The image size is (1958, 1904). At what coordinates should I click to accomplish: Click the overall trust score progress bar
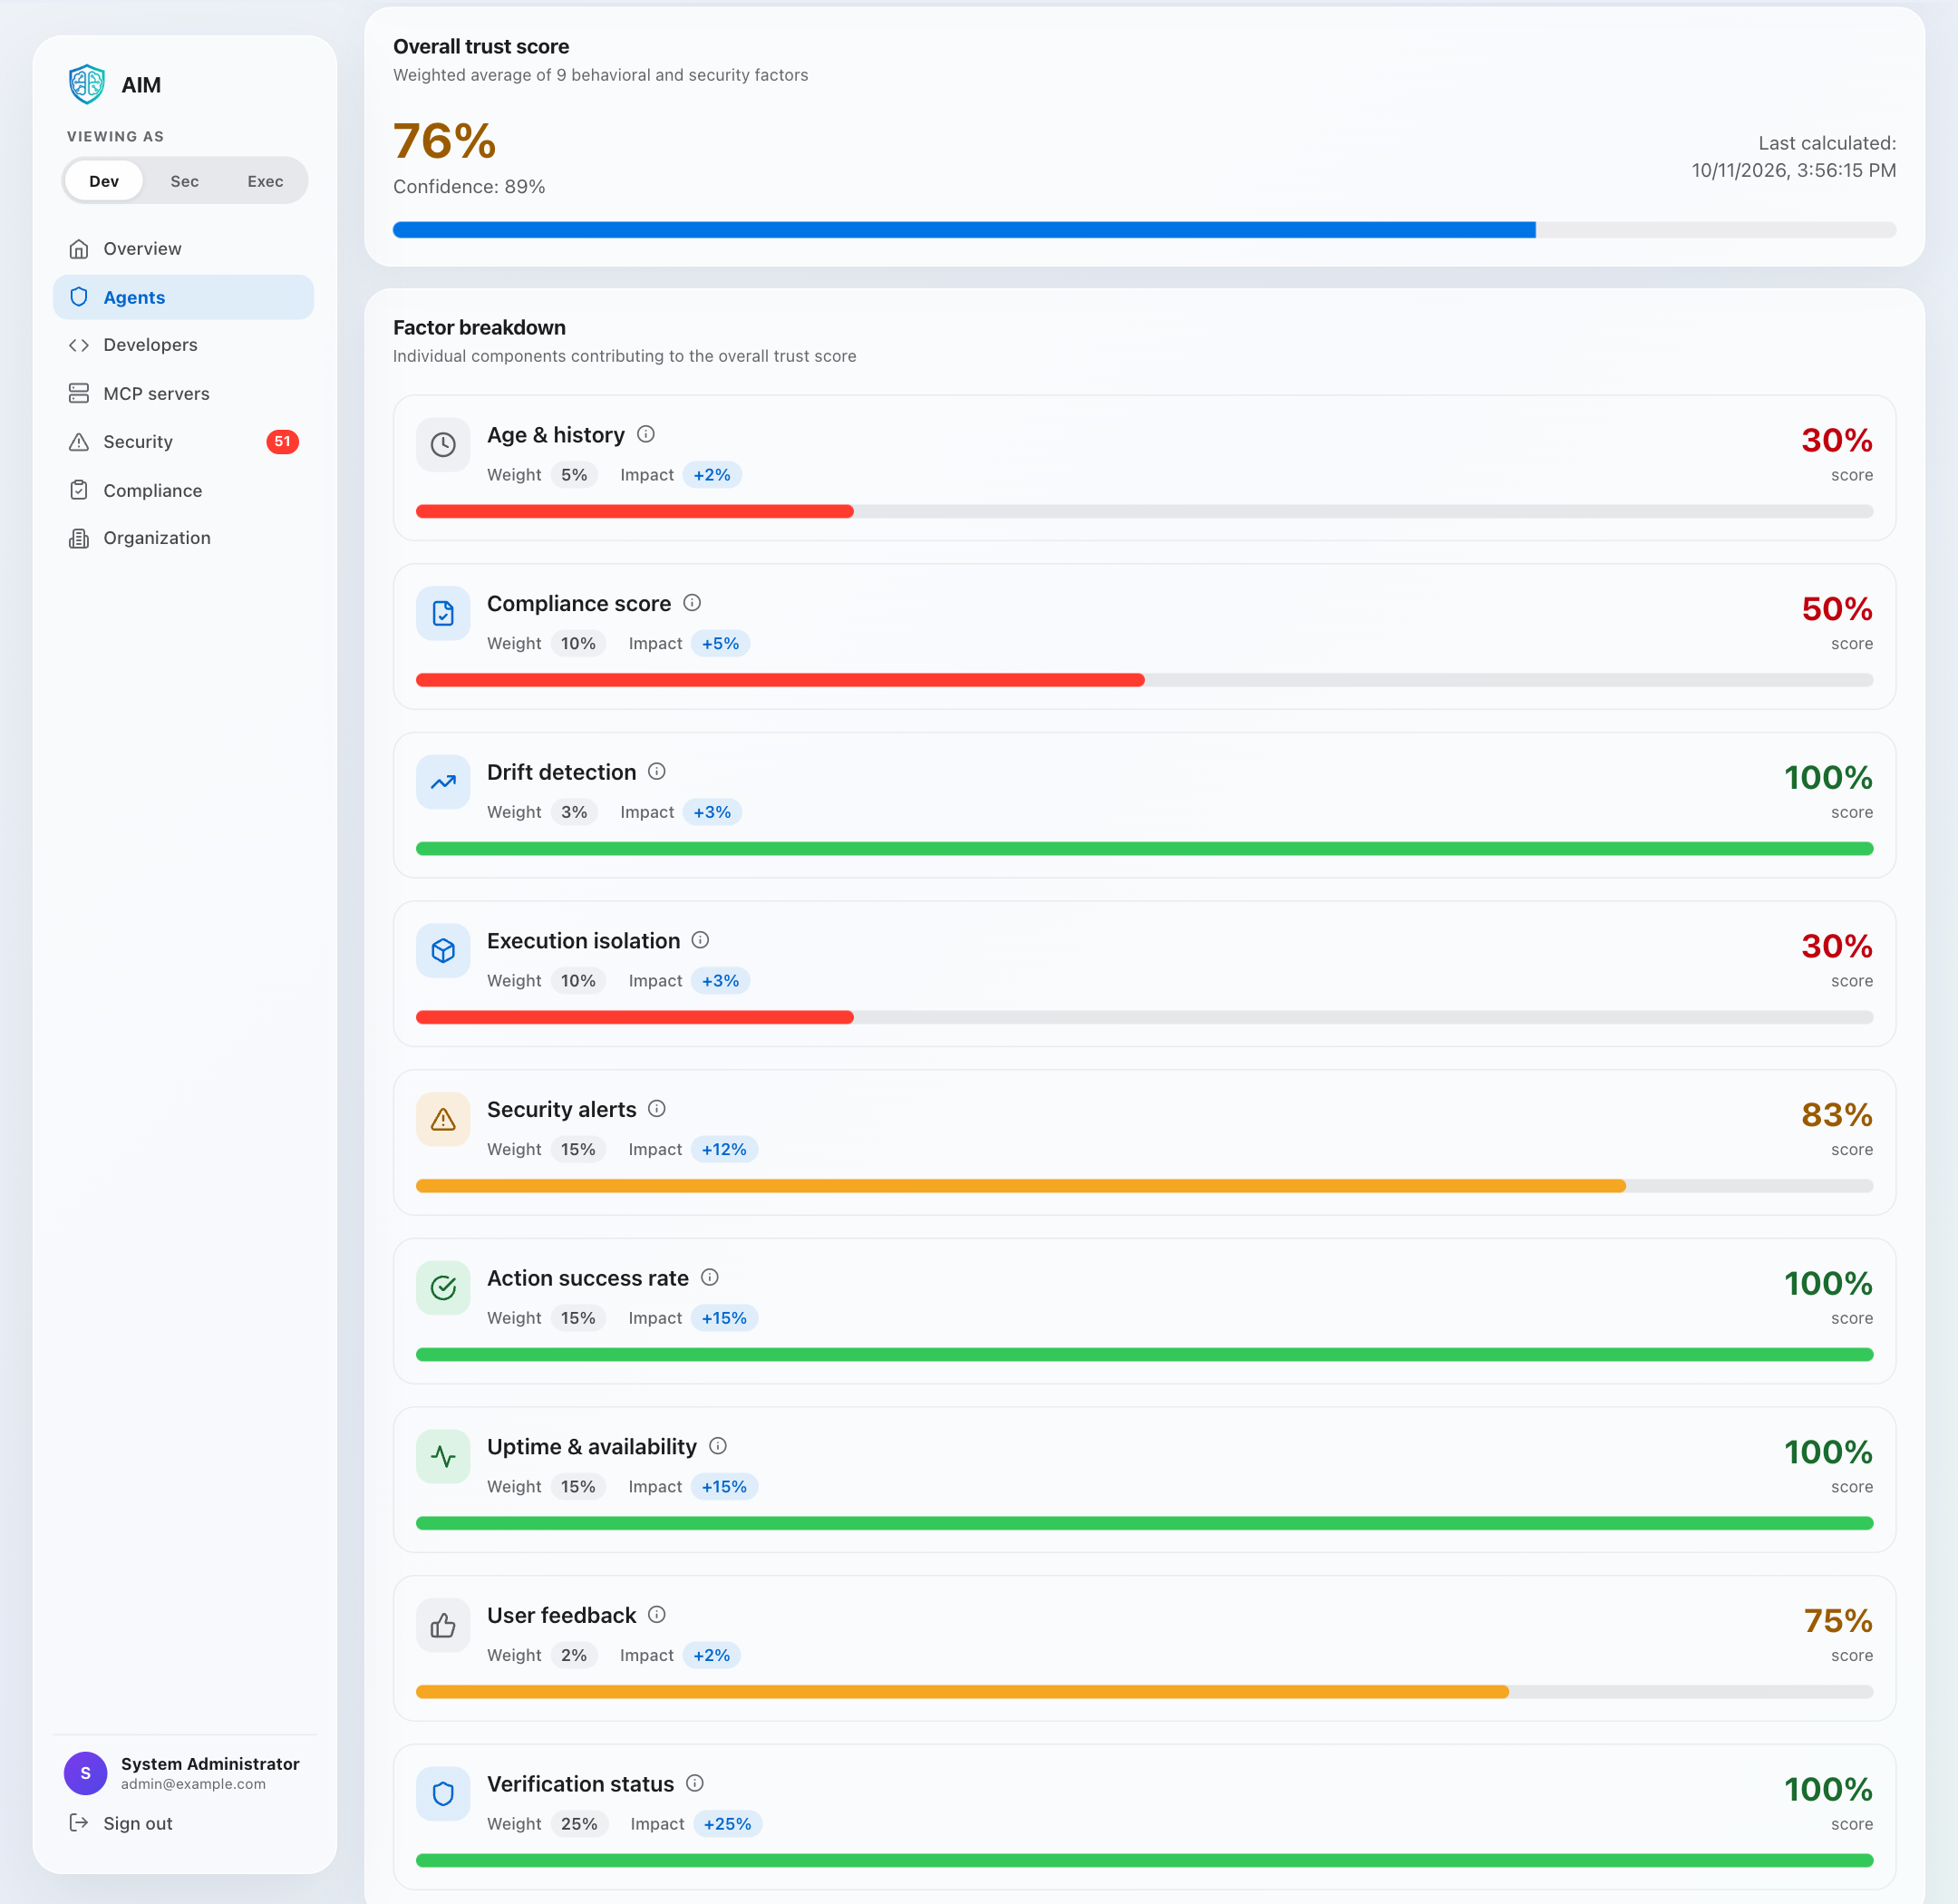(x=1144, y=230)
